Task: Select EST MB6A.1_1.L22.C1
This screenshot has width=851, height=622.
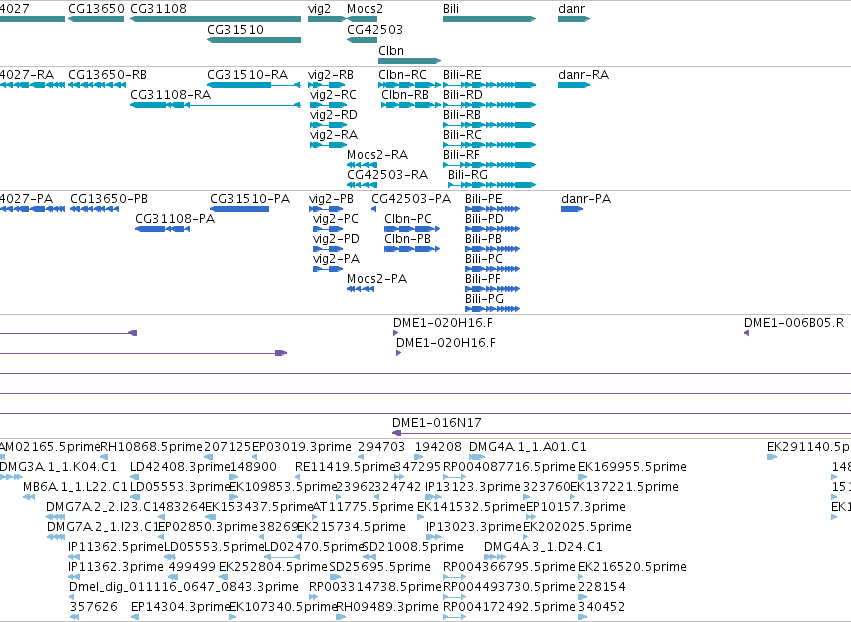Action: click(29, 497)
